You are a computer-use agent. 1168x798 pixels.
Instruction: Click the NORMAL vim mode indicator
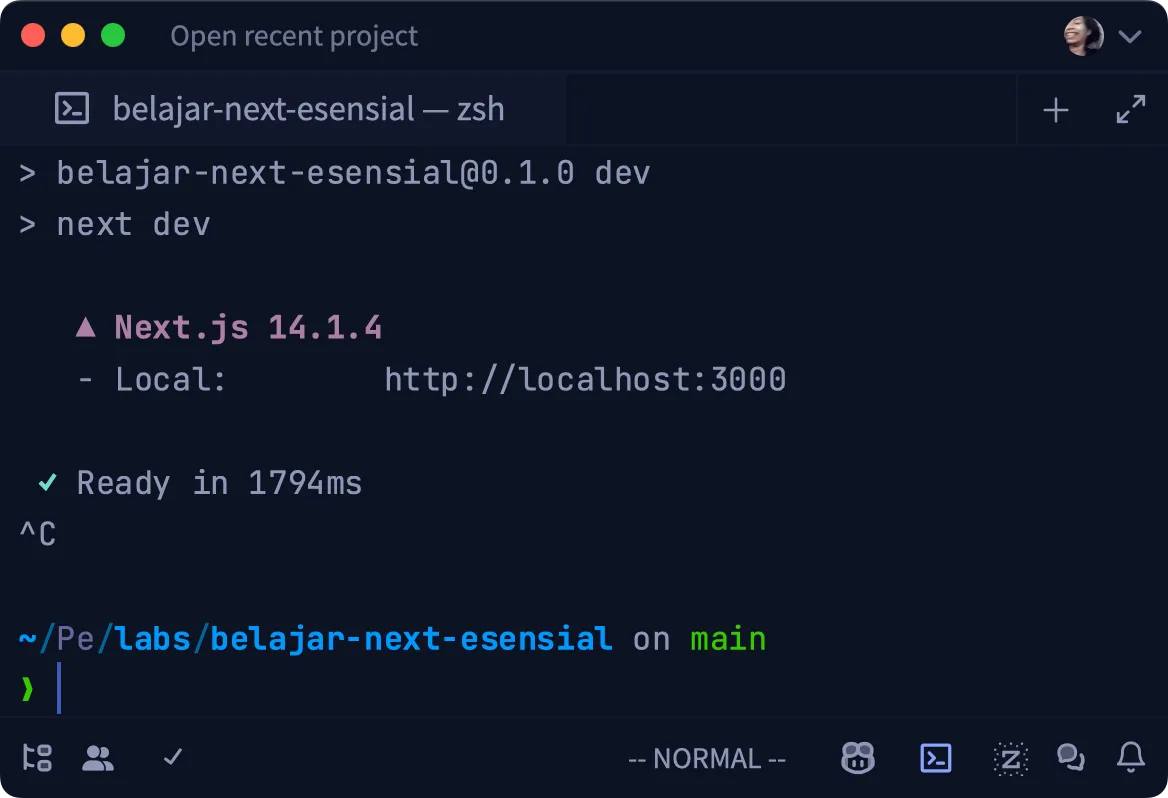tap(707, 758)
